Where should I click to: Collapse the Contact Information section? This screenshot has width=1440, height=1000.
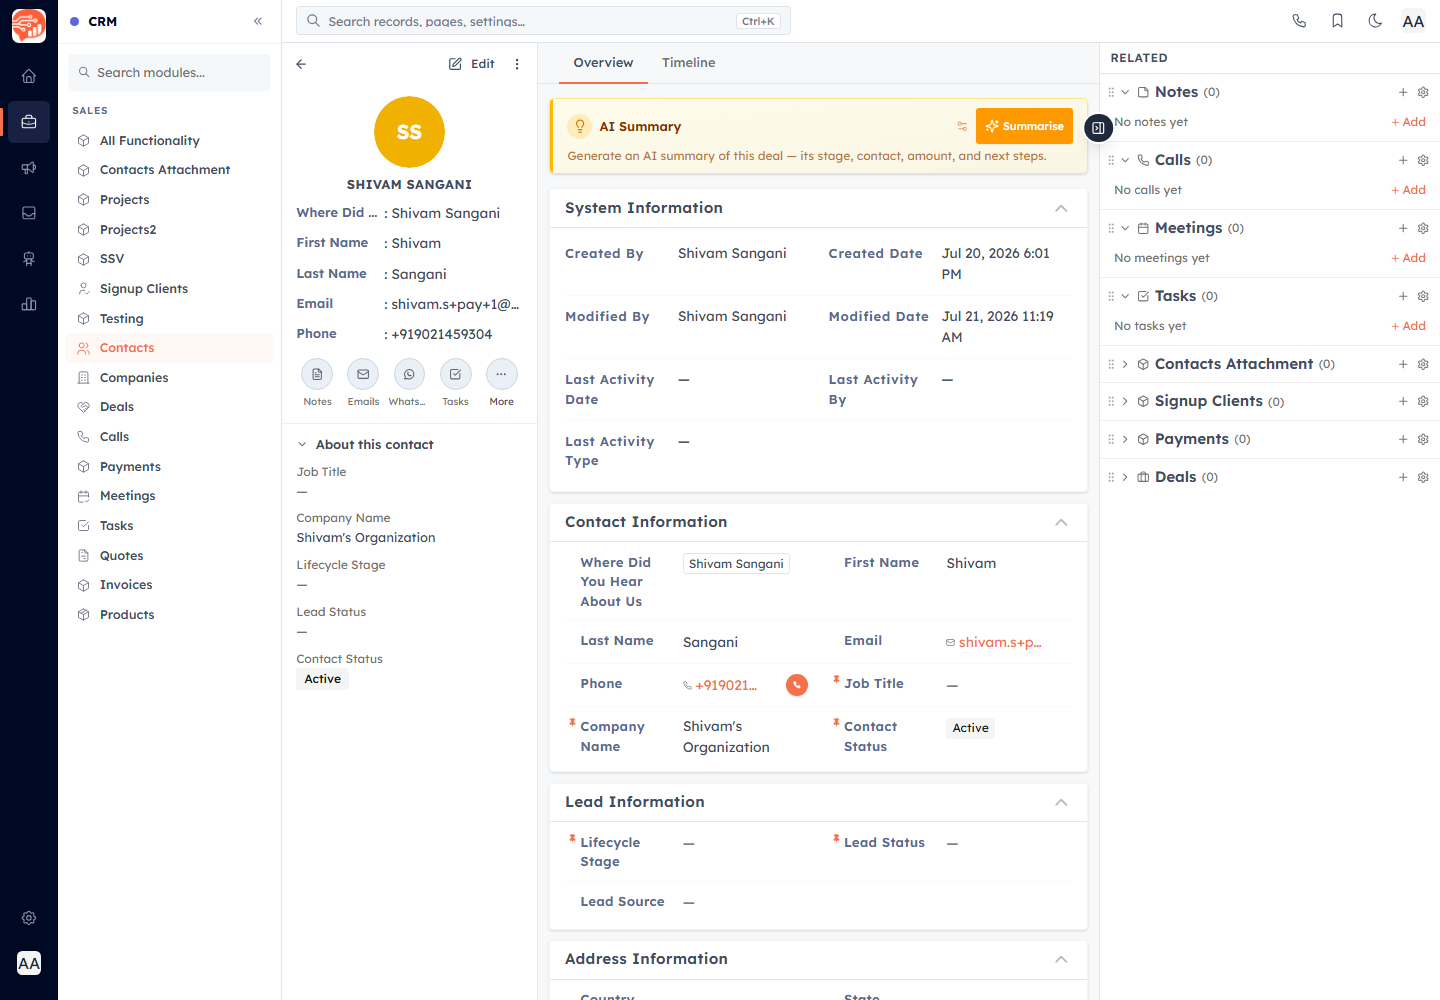[x=1061, y=522]
